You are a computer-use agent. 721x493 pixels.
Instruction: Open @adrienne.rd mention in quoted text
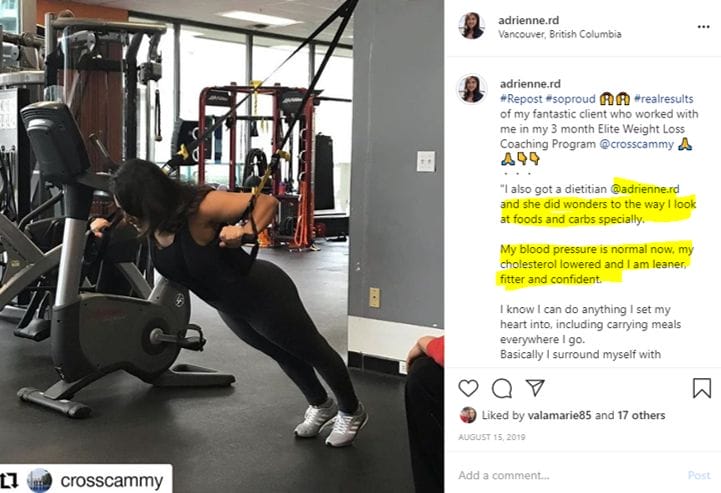(645, 189)
